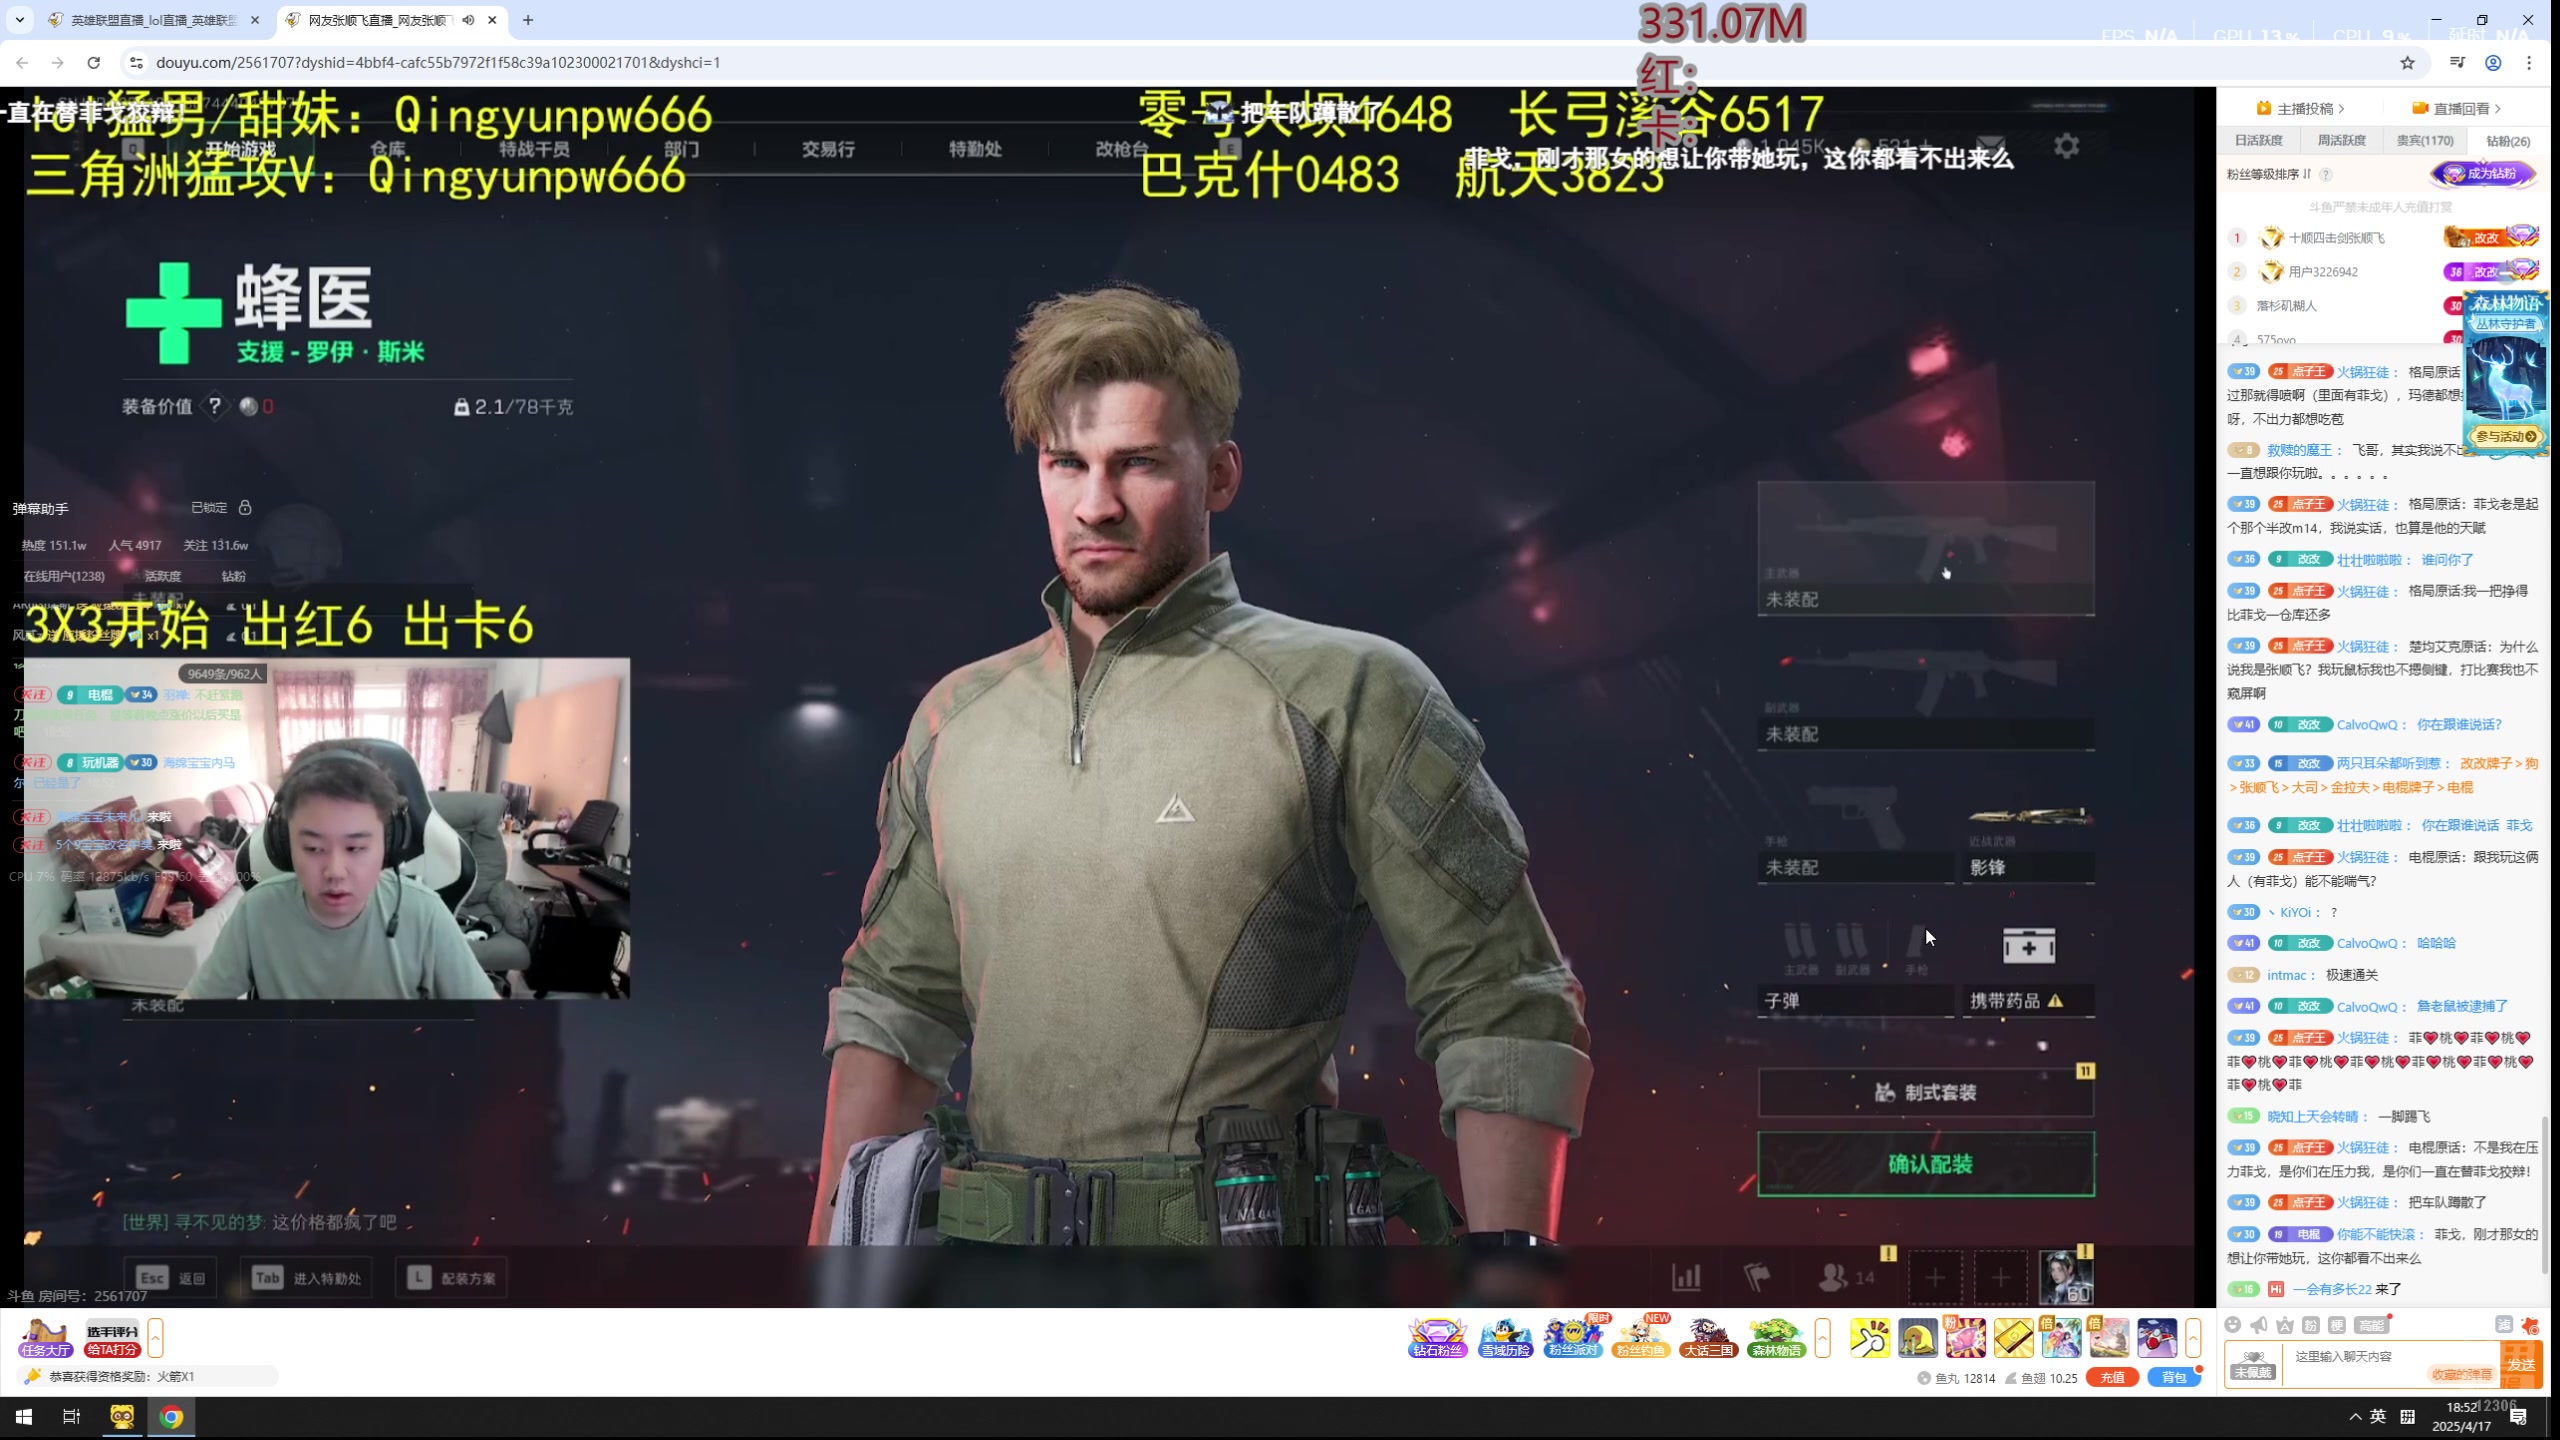The image size is (2560, 1440).
Task: Open the 粉丝钓鱼 activity icon
Action: [1640, 1338]
